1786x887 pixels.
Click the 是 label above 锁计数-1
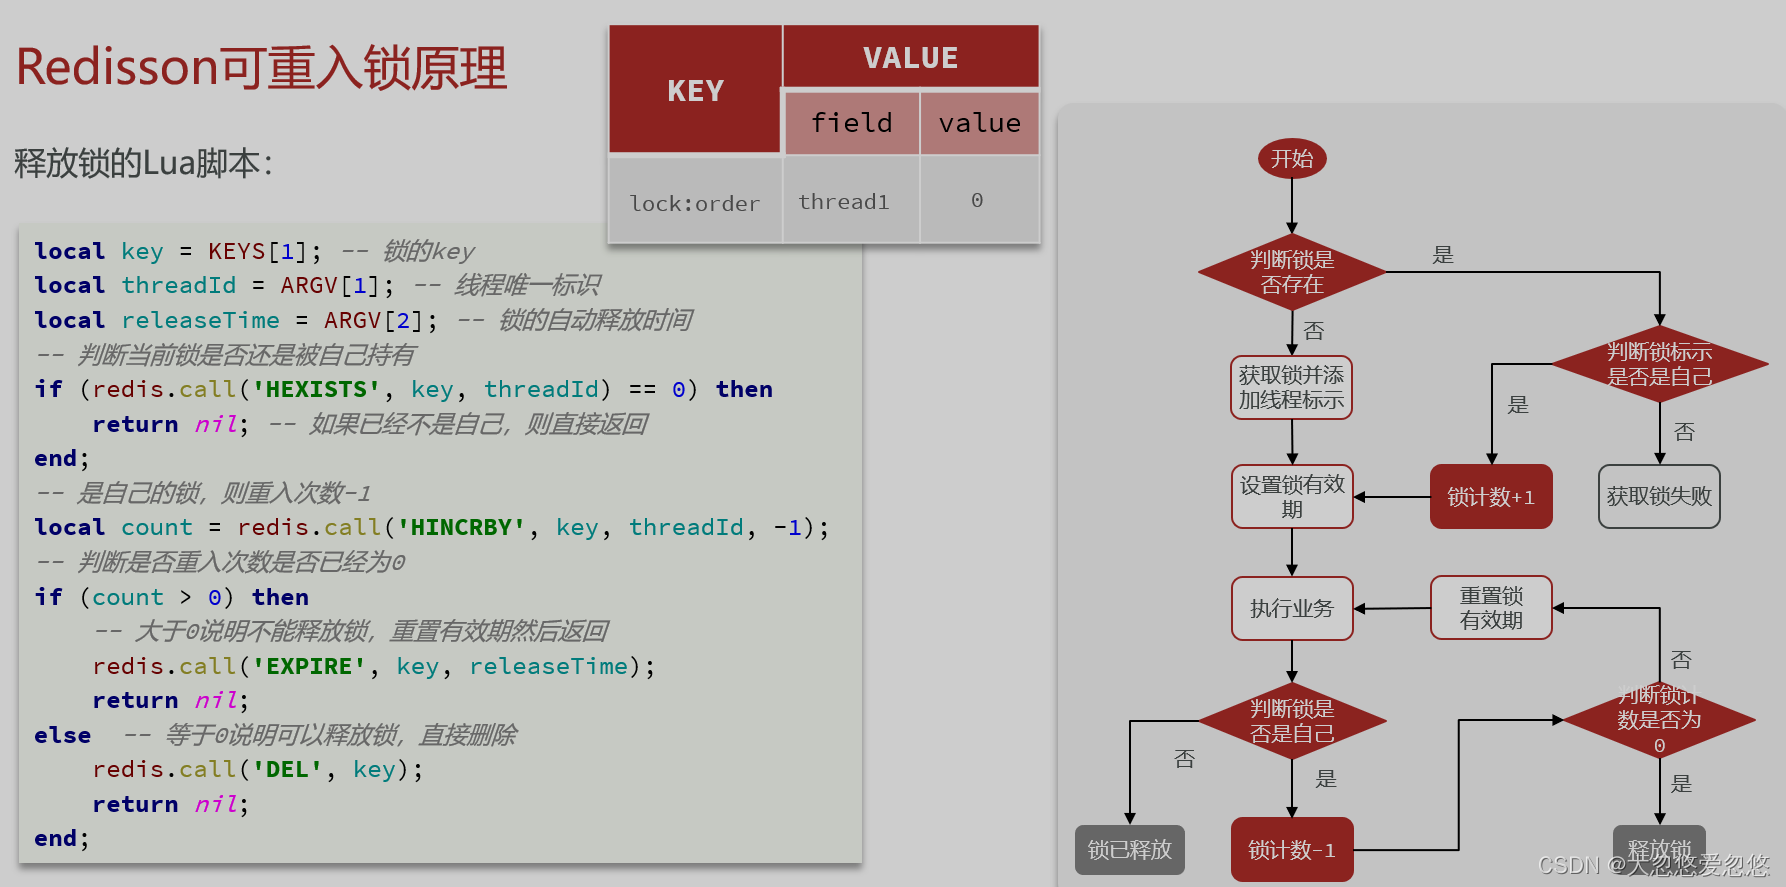click(1326, 779)
